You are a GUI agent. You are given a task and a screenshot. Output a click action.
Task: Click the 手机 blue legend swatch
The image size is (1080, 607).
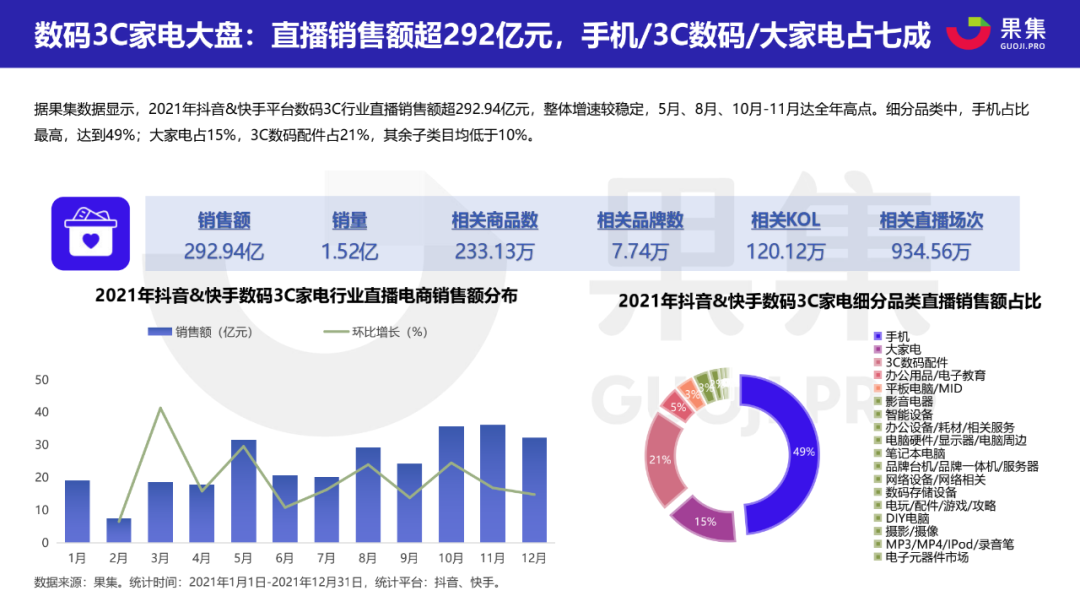point(878,336)
